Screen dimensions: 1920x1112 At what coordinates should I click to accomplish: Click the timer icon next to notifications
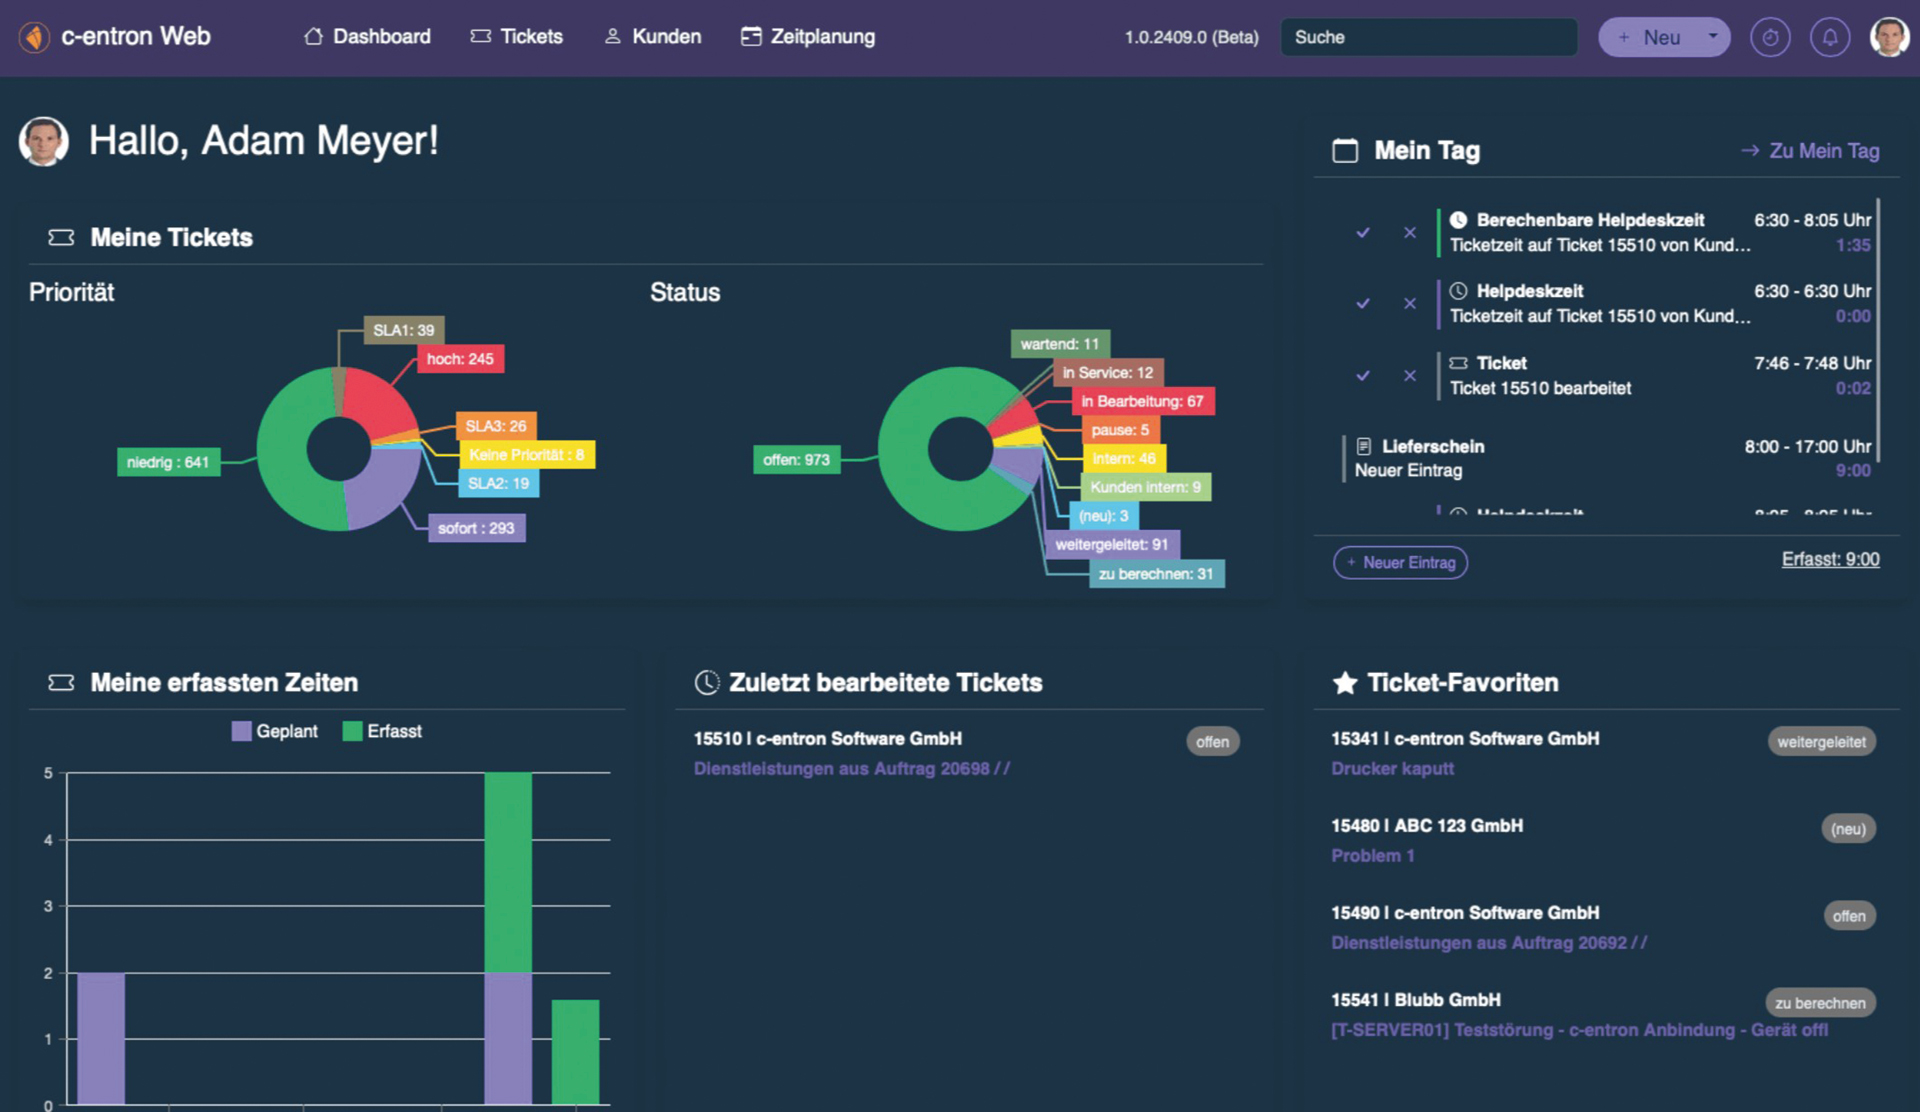[x=1770, y=36]
